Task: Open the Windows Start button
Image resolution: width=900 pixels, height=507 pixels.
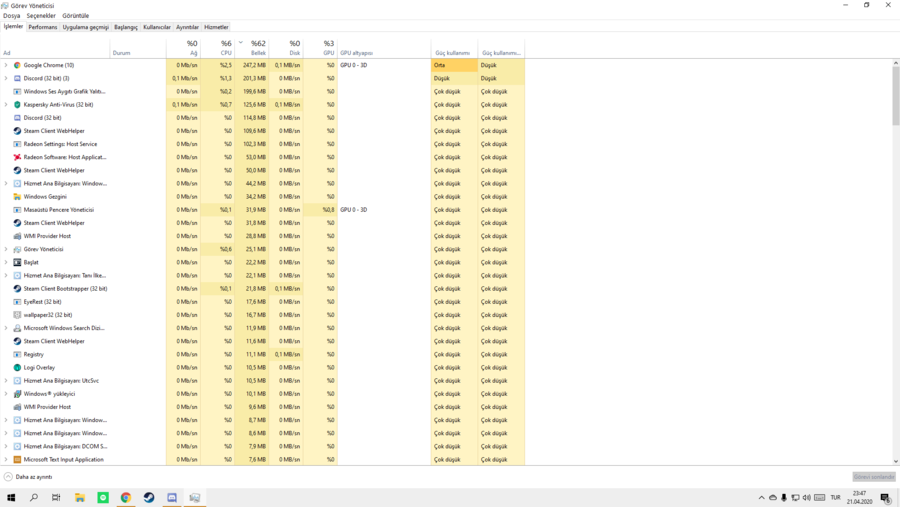Action: click(11, 497)
